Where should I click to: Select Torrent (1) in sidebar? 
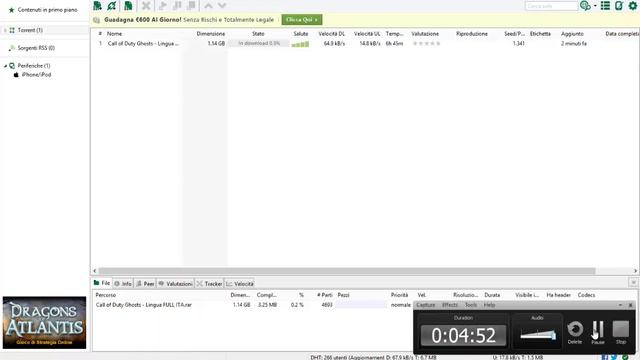(30, 30)
